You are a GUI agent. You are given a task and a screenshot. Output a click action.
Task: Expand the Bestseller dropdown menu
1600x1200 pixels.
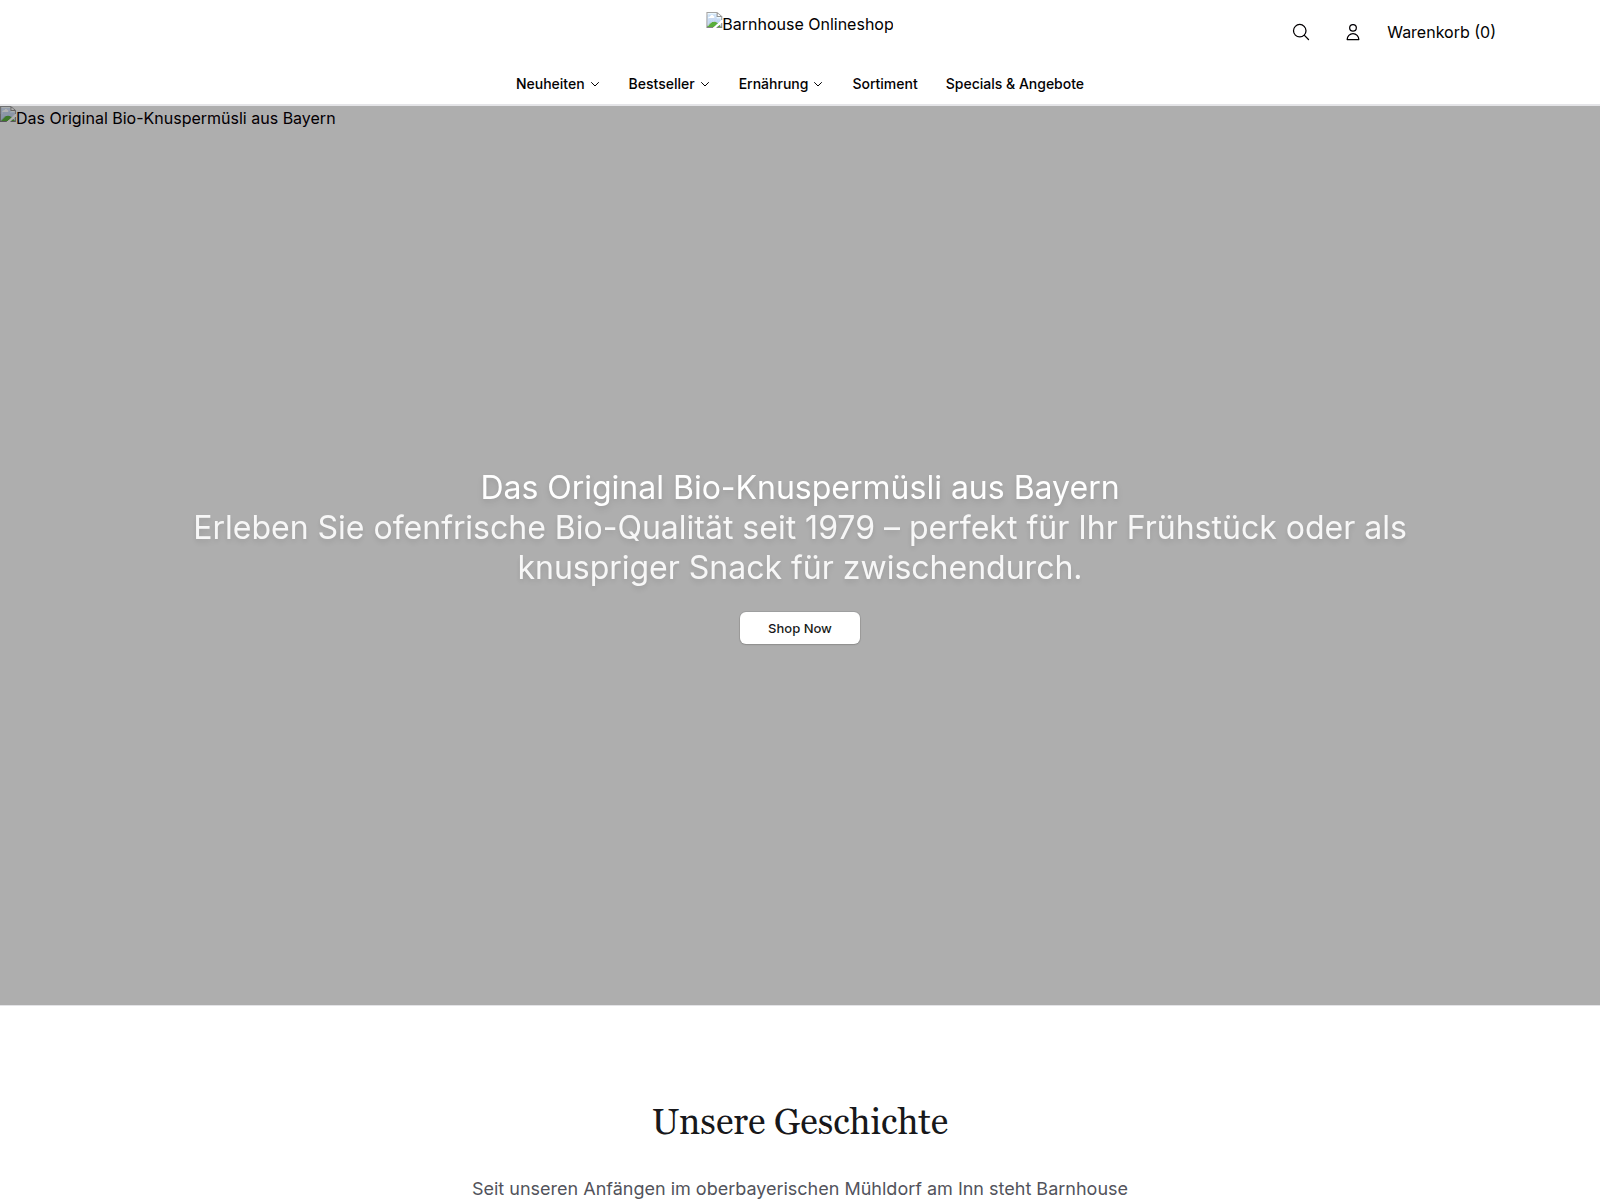pyautogui.click(x=669, y=84)
